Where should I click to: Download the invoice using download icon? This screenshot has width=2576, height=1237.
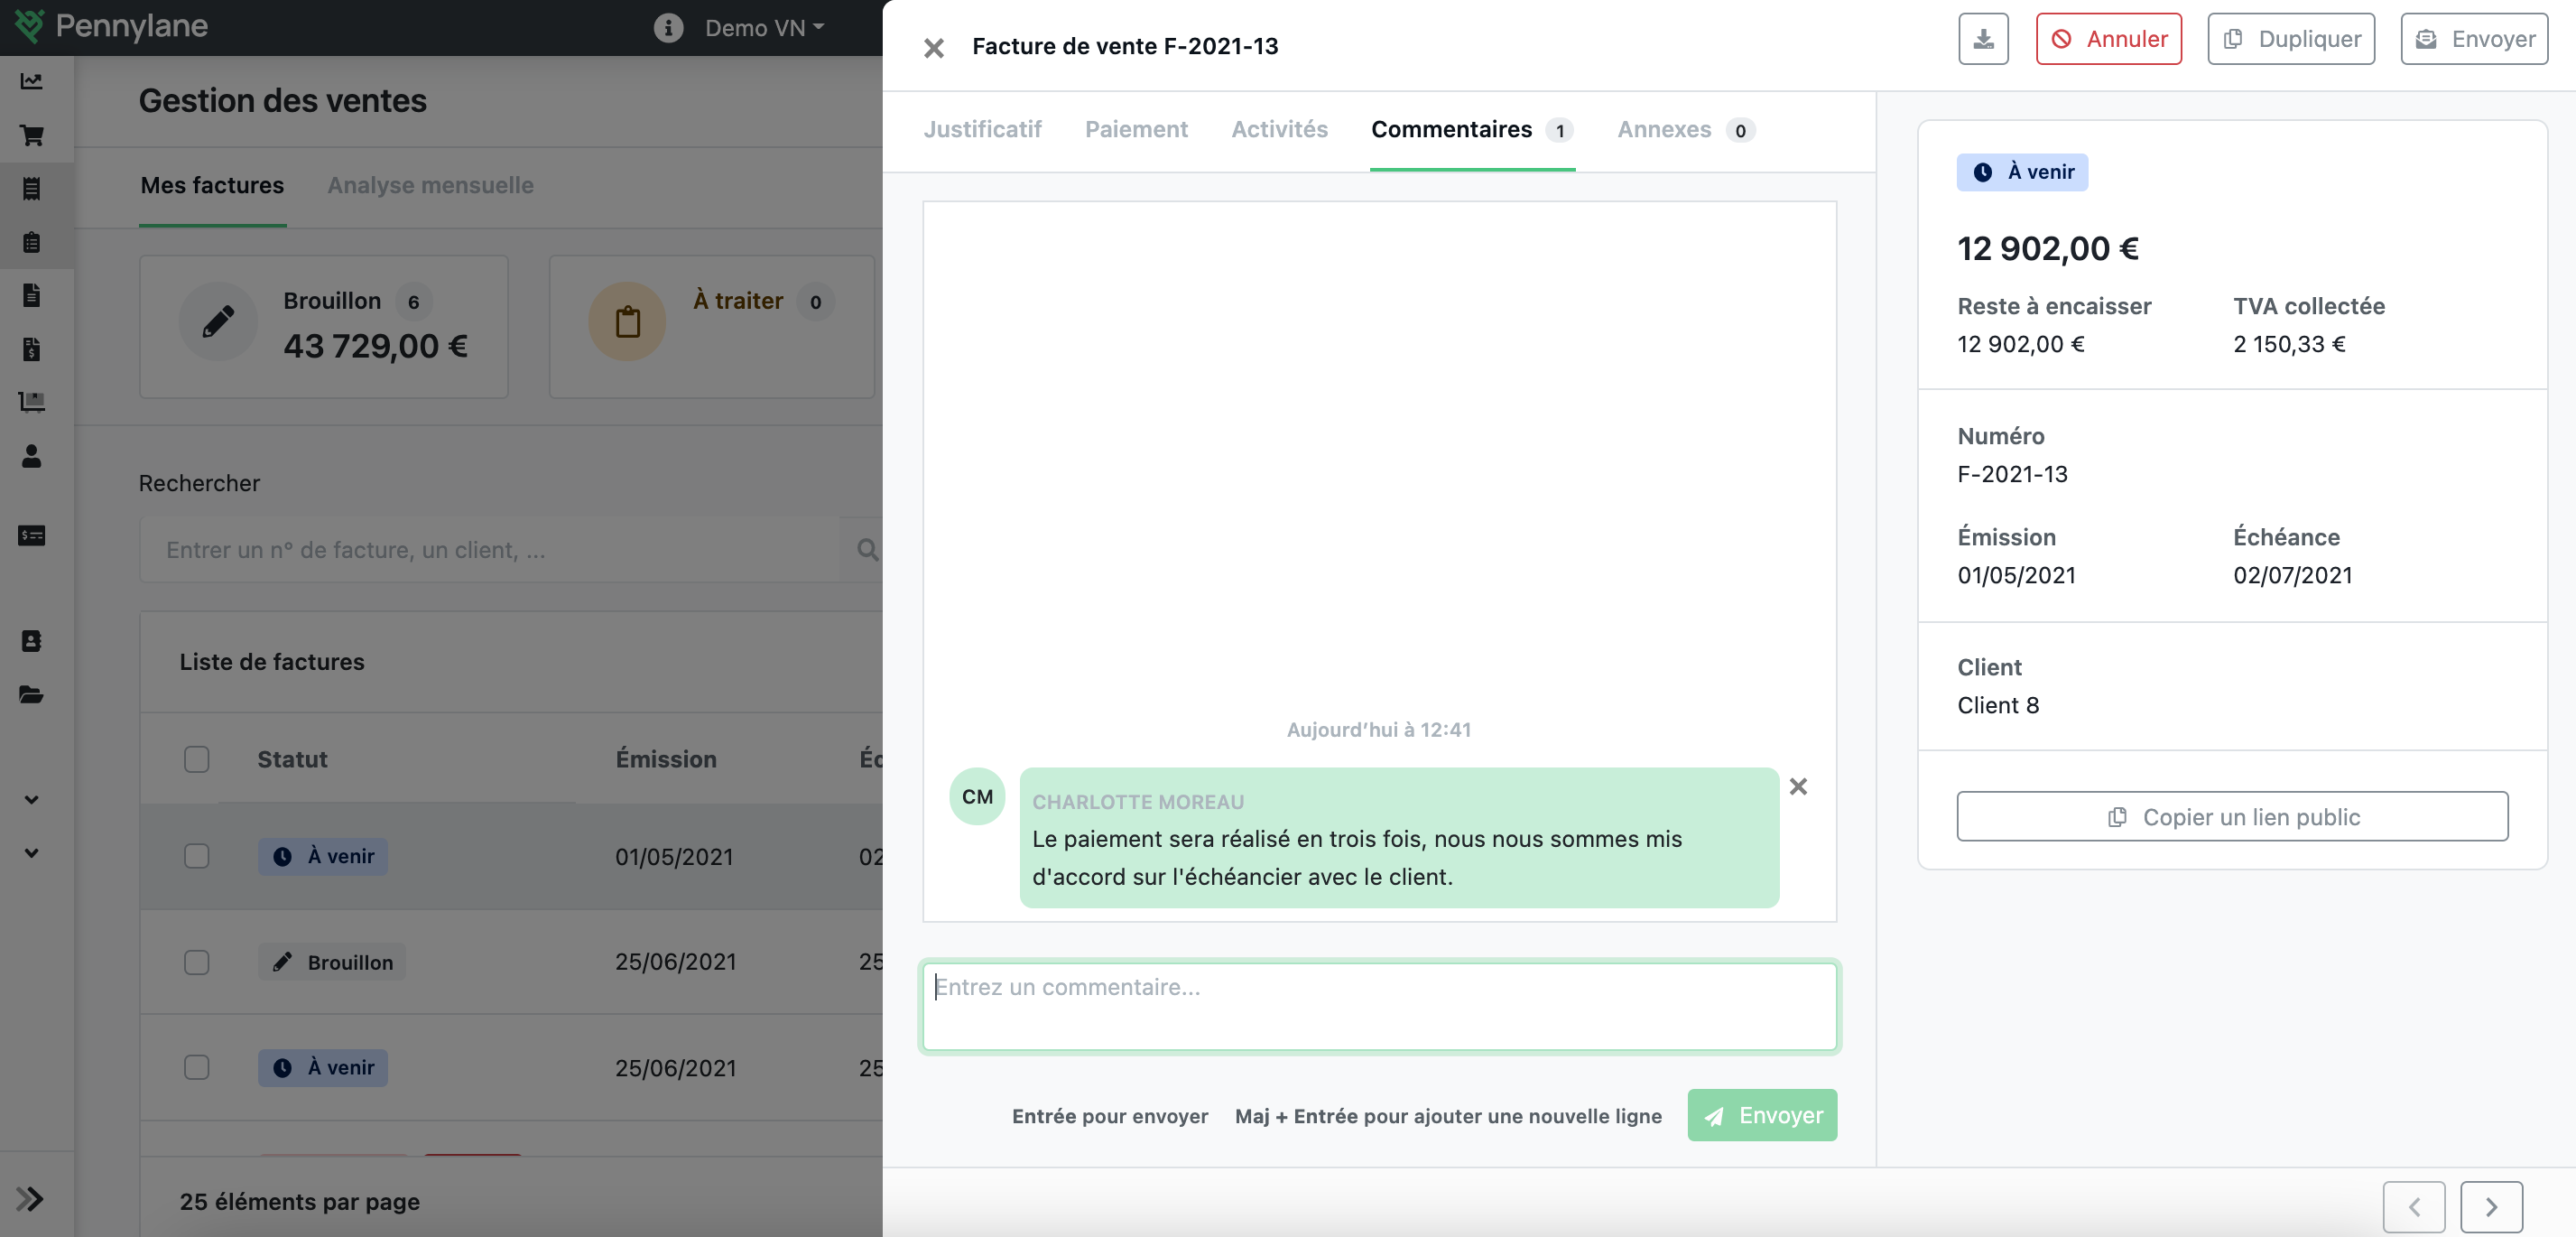click(x=1983, y=39)
